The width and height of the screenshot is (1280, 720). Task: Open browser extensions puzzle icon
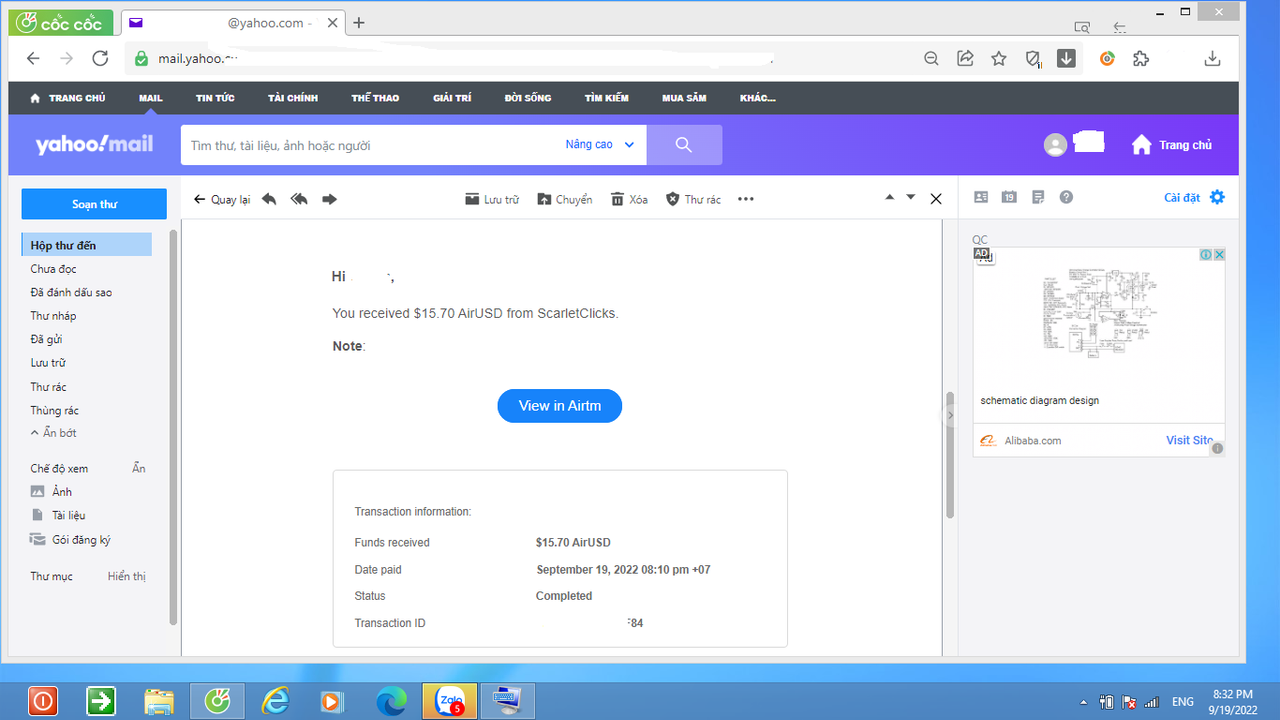[1141, 58]
